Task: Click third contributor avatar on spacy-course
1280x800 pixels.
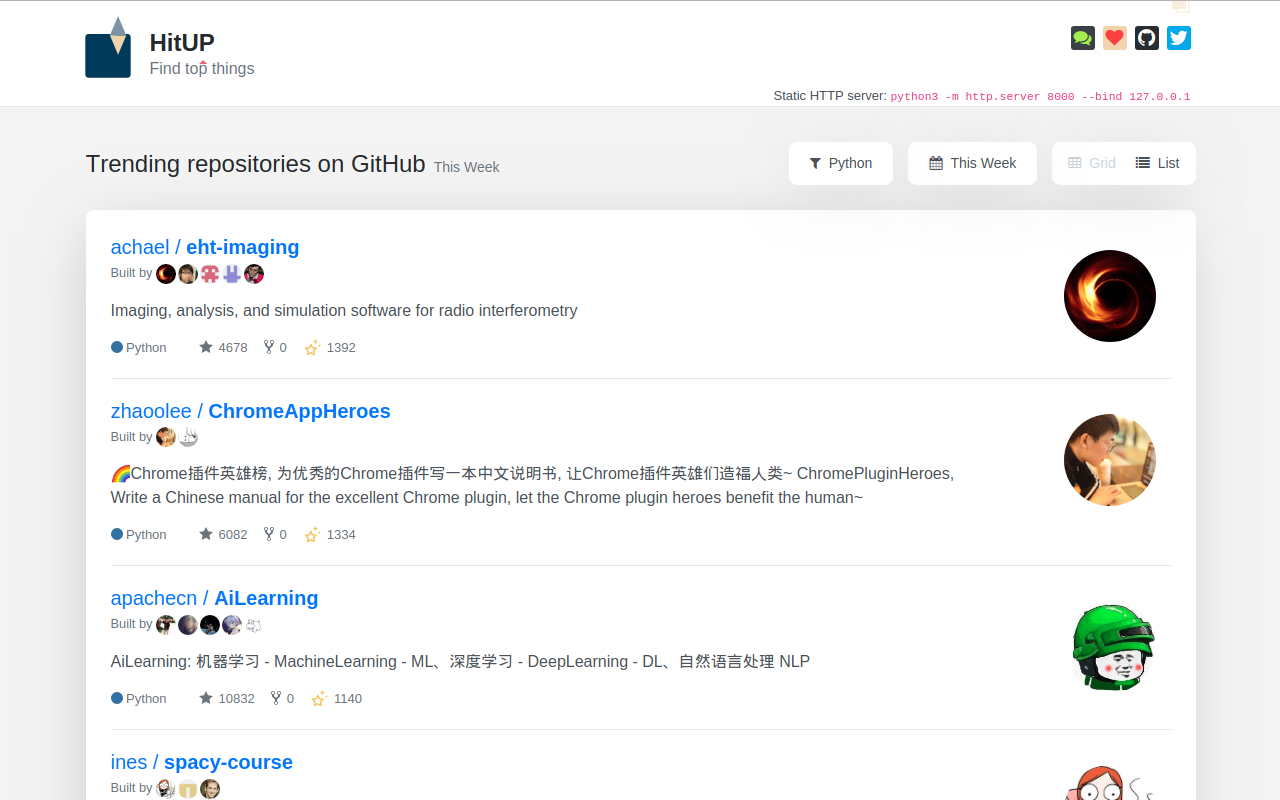Action: click(210, 789)
